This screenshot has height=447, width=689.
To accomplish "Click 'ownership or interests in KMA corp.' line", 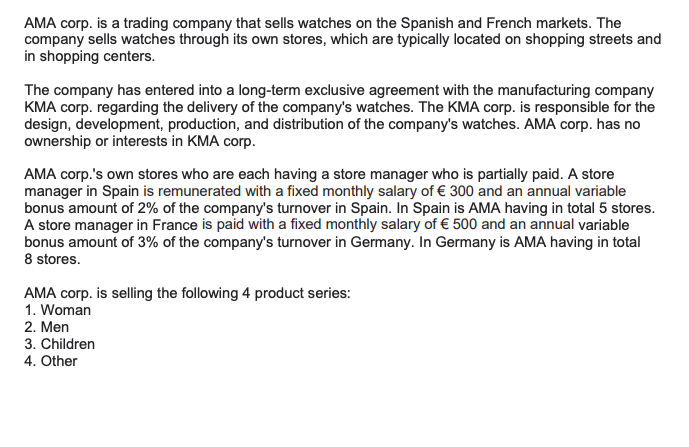I will (x=140, y=142).
